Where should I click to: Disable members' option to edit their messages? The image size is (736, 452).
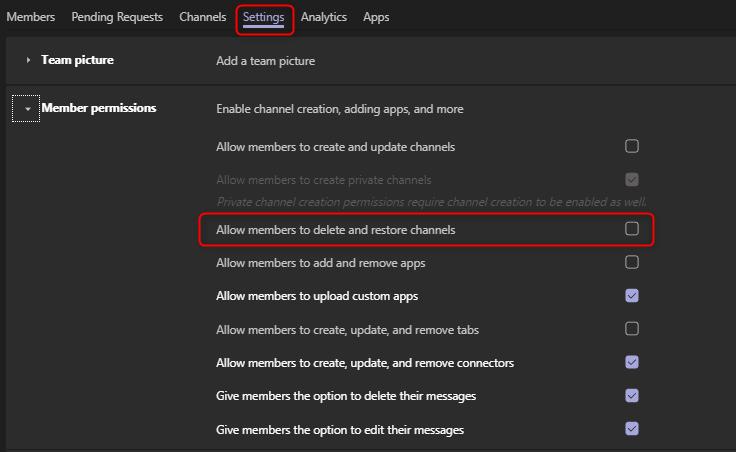[632, 429]
